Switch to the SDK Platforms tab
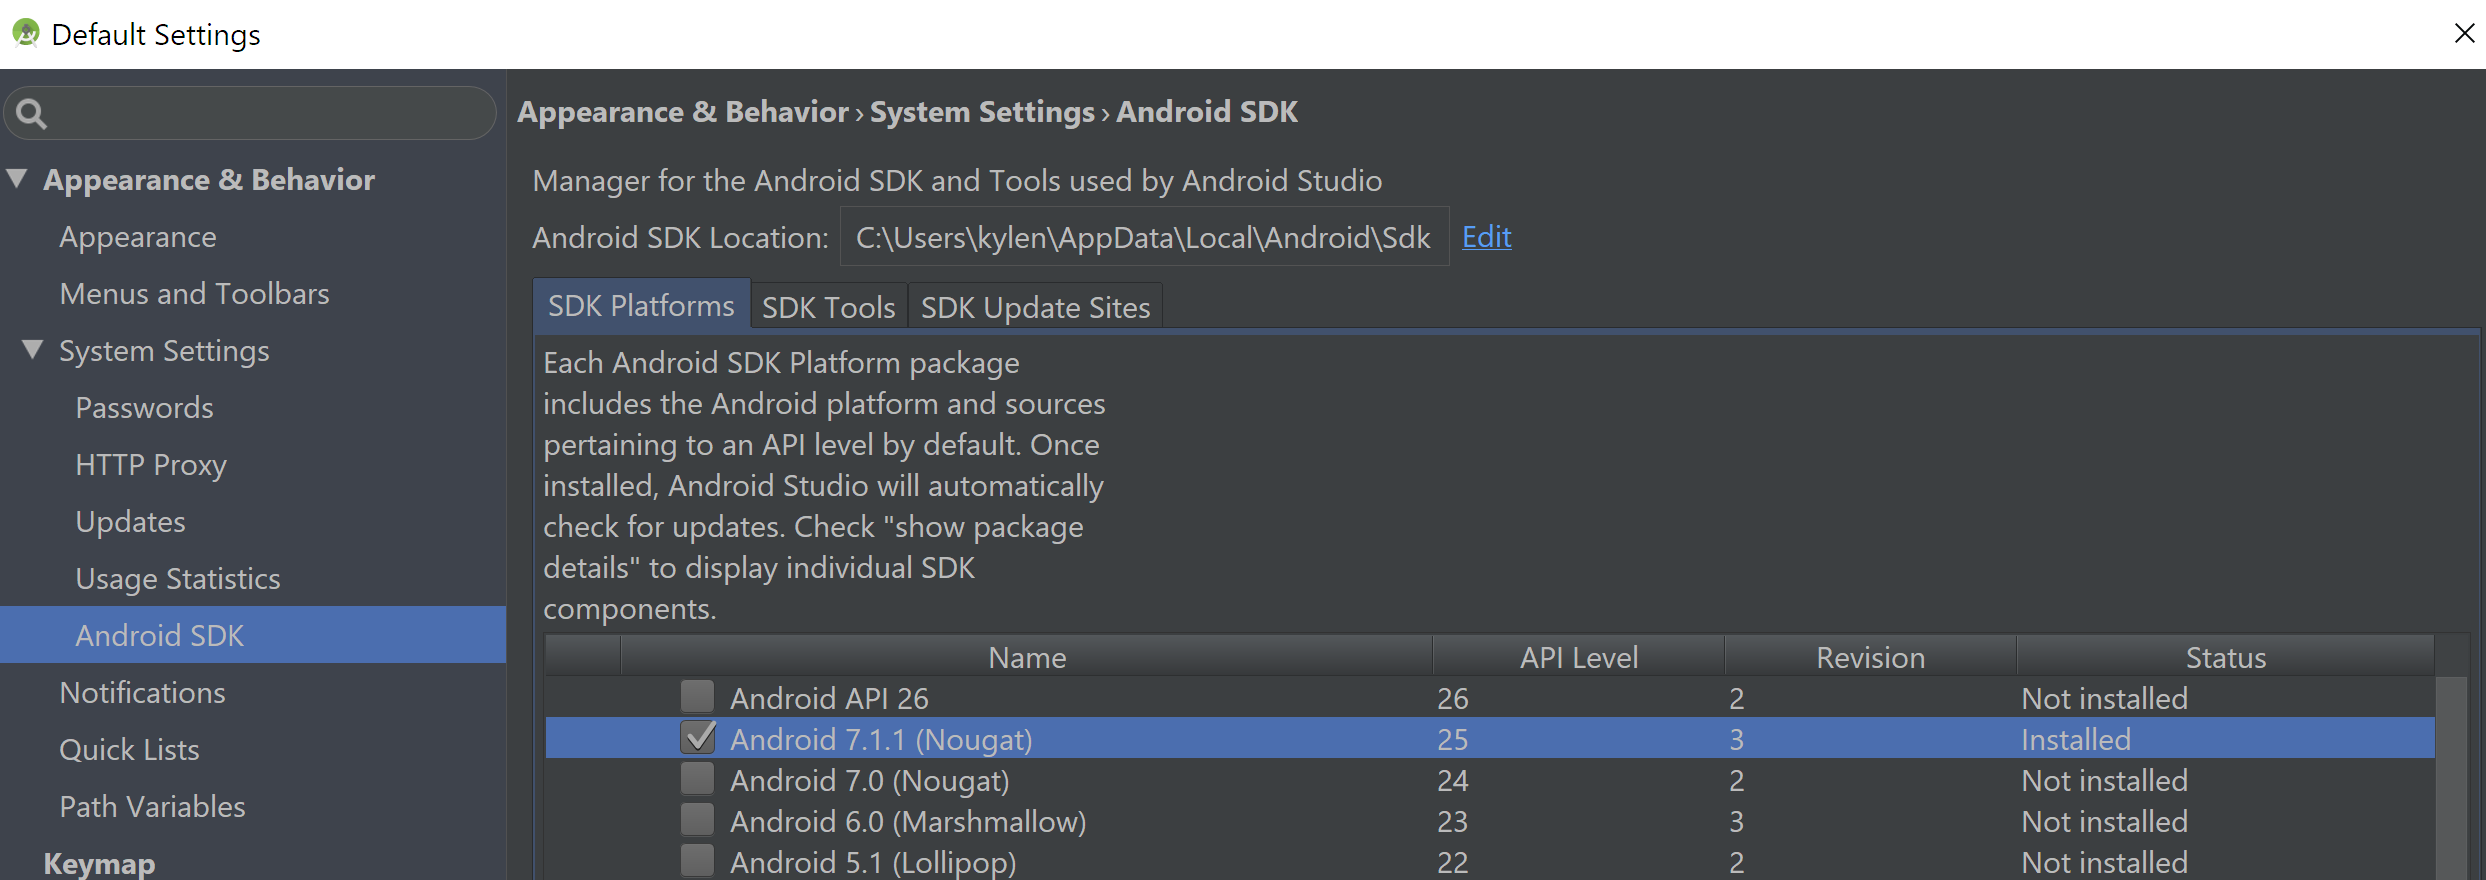 [641, 305]
